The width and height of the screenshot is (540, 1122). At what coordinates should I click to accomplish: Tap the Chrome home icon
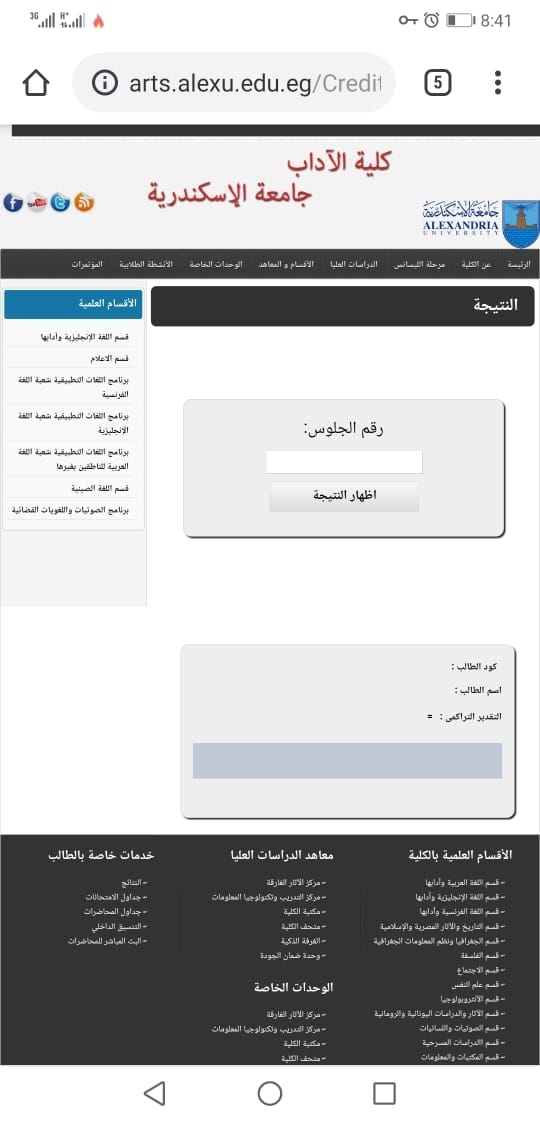coord(36,84)
